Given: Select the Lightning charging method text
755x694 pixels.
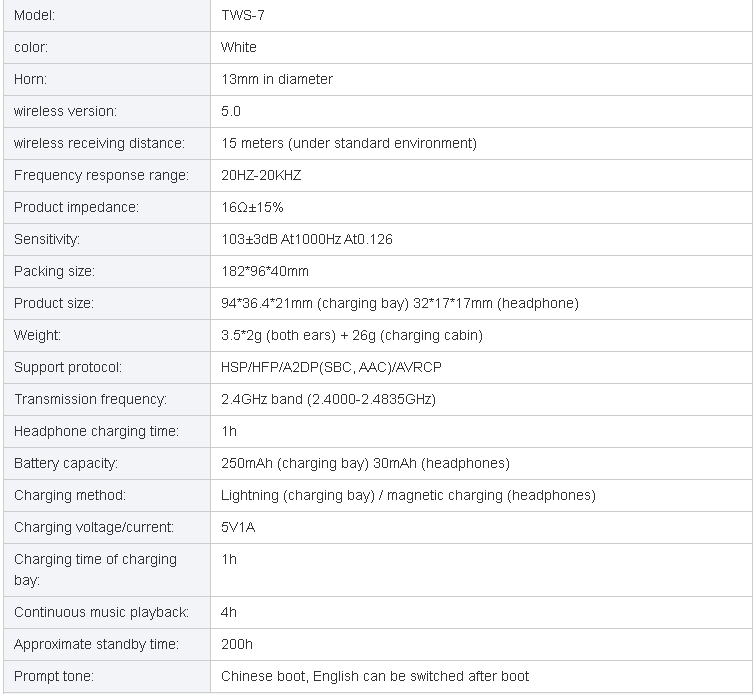Looking at the screenshot, I should pyautogui.click(x=408, y=495).
